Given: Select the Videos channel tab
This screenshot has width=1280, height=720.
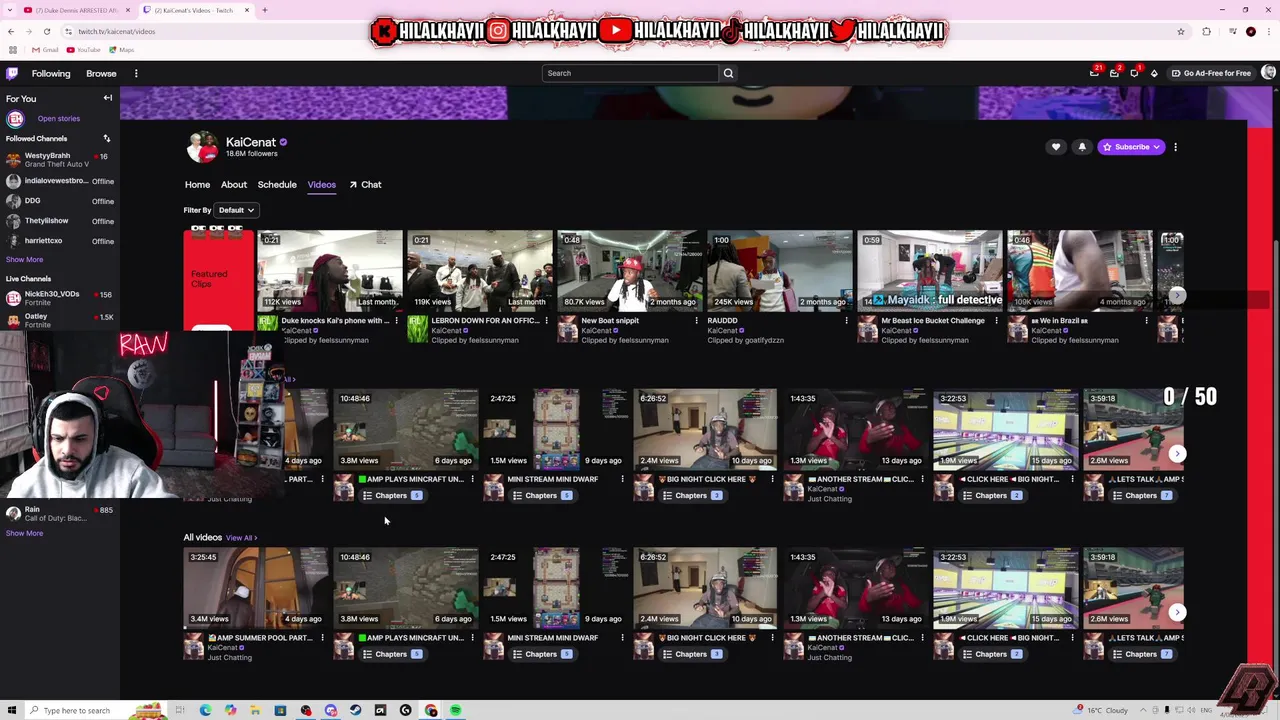Looking at the screenshot, I should tap(321, 185).
